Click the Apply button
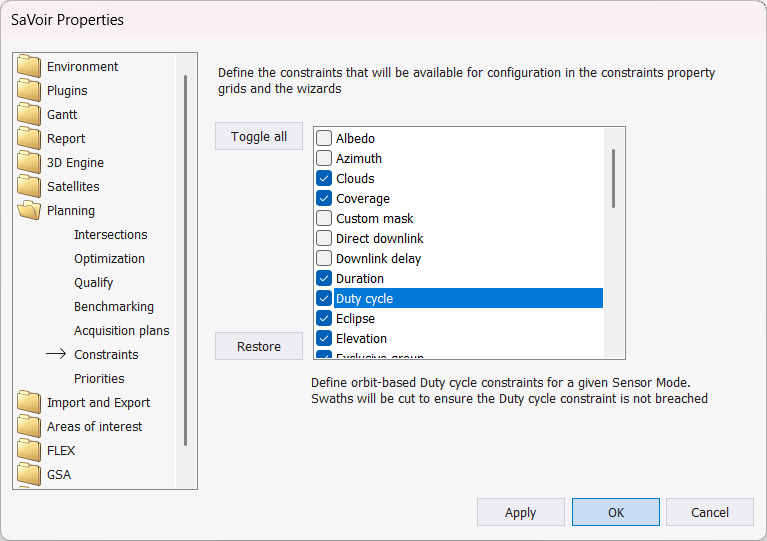 tap(520, 512)
